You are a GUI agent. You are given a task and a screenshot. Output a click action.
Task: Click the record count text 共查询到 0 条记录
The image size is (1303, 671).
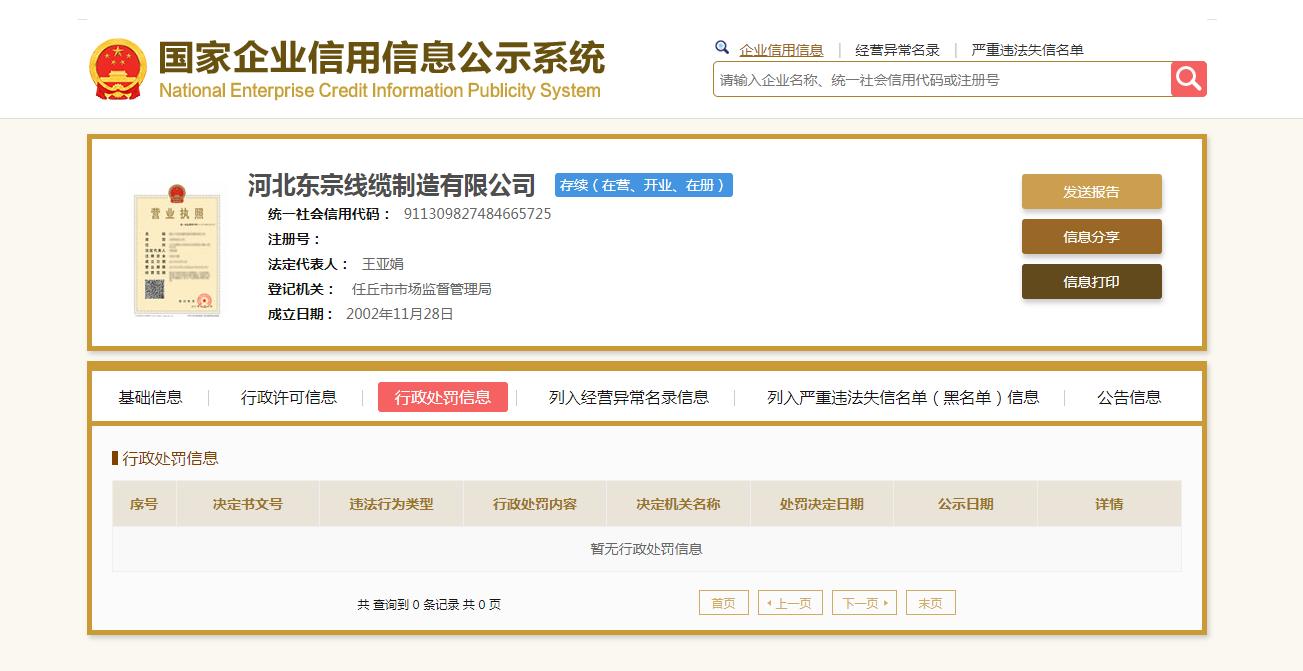point(408,605)
